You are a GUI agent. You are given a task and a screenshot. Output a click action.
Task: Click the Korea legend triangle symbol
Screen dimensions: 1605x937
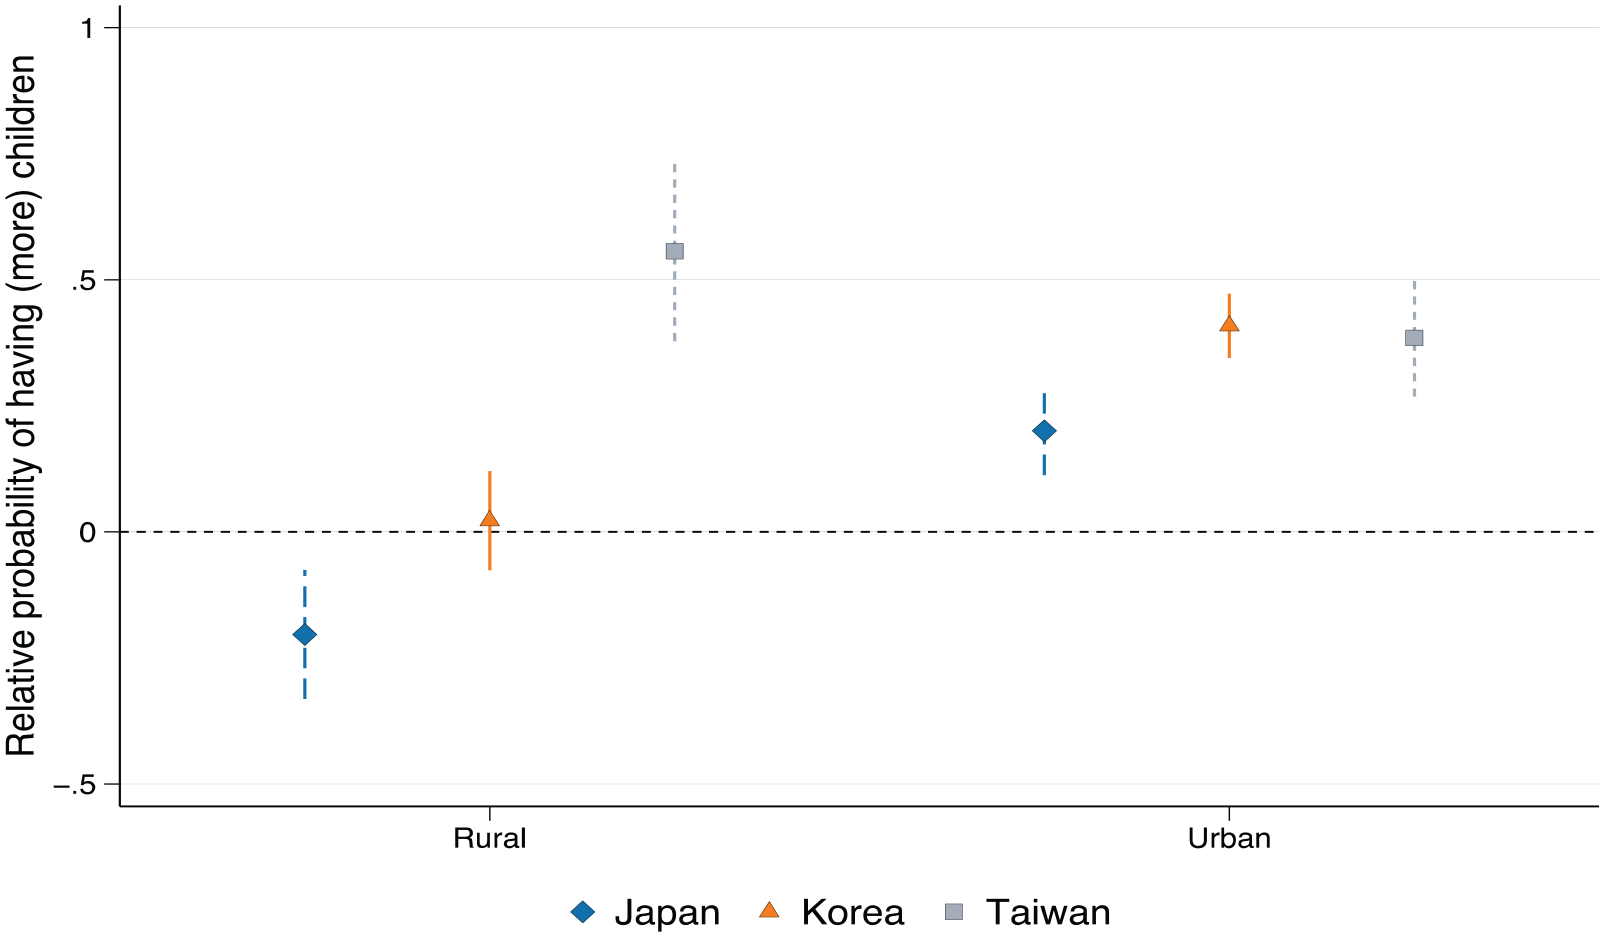[x=769, y=910]
